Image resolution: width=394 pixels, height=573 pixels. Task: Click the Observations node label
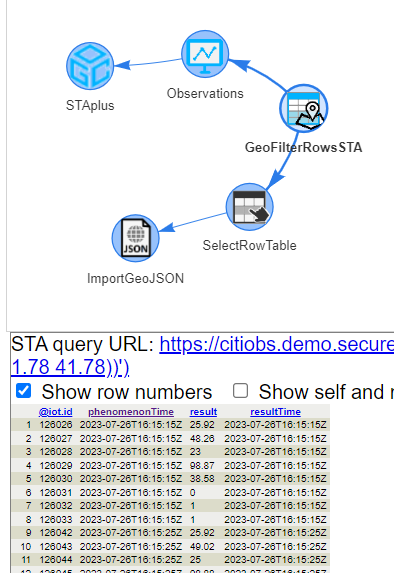(205, 94)
